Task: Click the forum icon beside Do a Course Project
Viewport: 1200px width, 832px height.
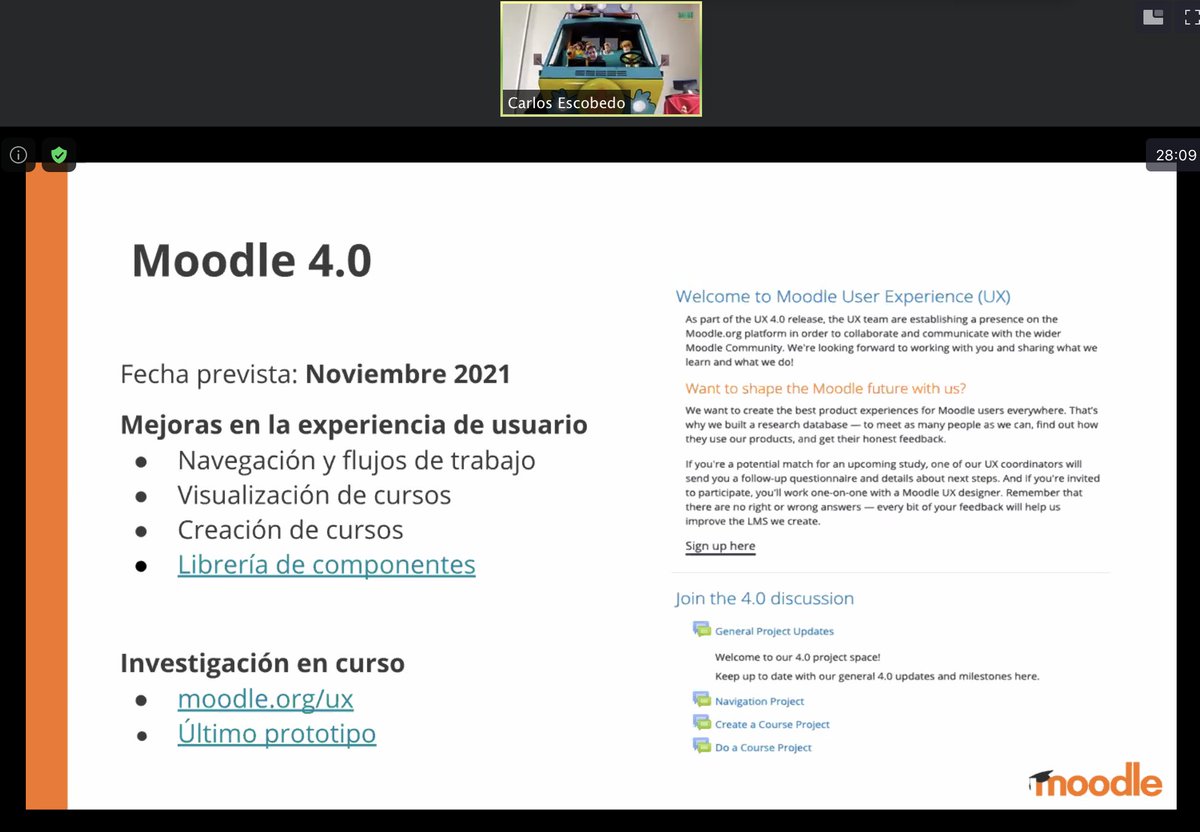Action: click(700, 747)
